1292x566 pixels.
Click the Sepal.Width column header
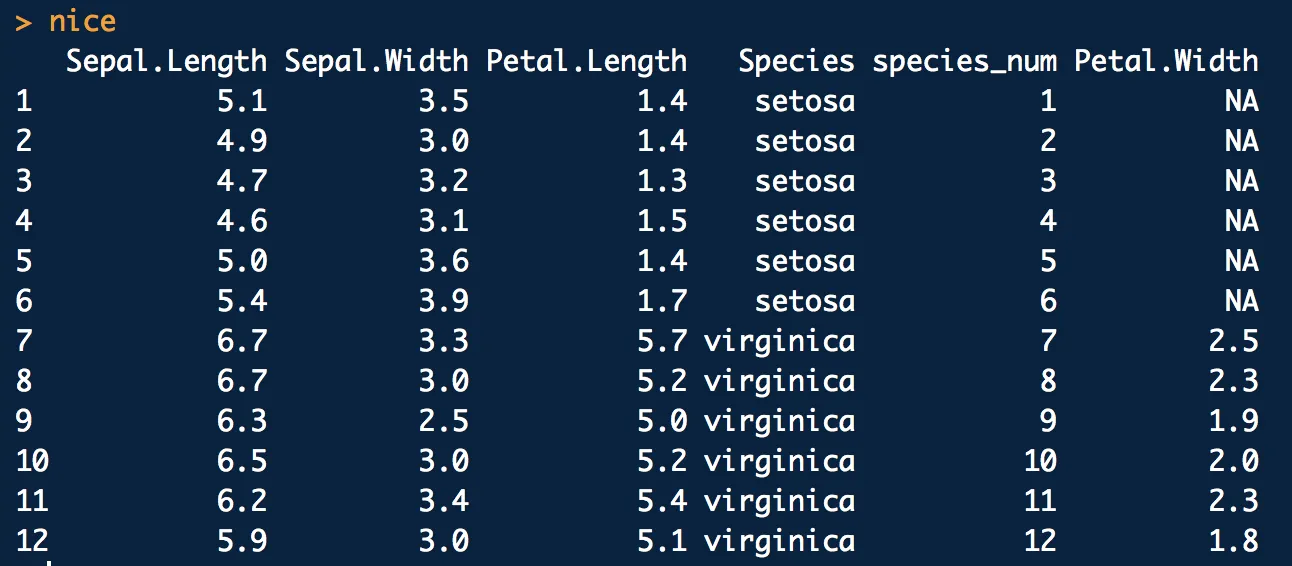pos(376,62)
